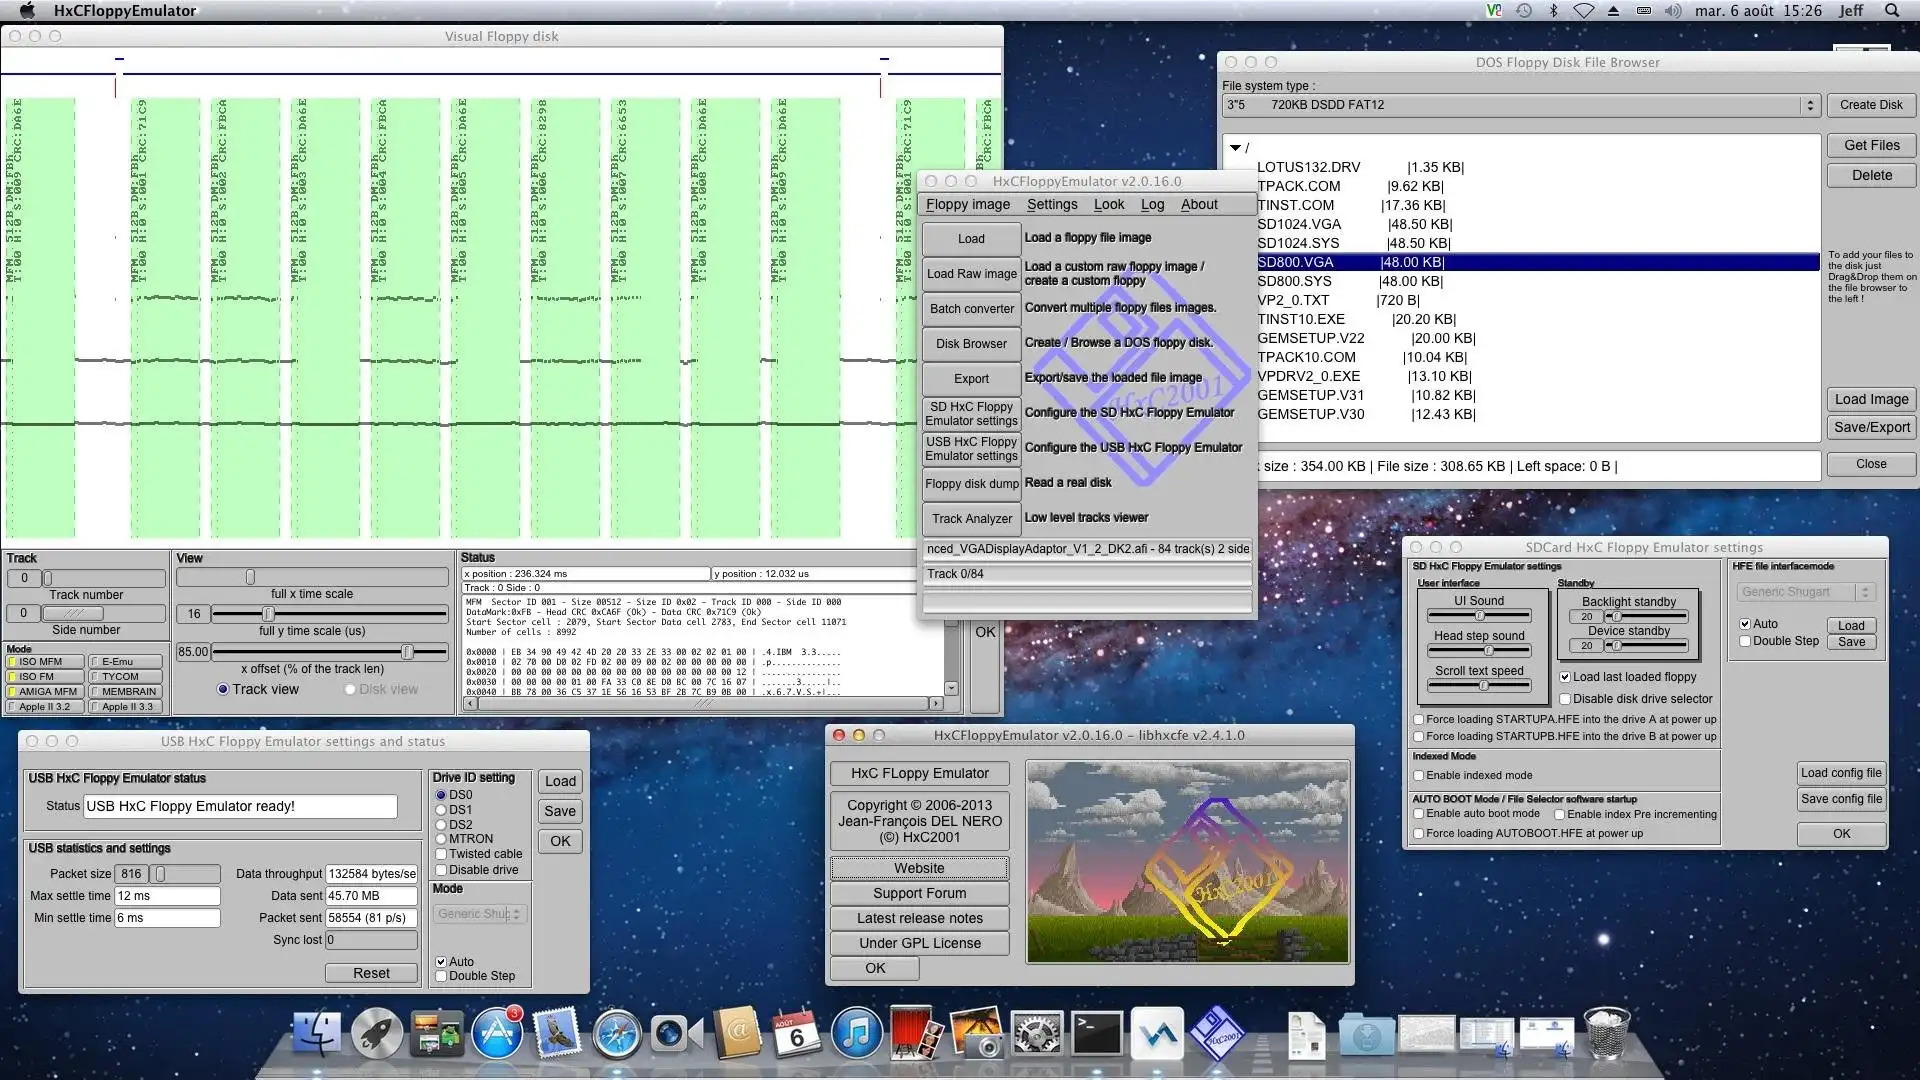Click the Track Analyzer icon

[972, 517]
